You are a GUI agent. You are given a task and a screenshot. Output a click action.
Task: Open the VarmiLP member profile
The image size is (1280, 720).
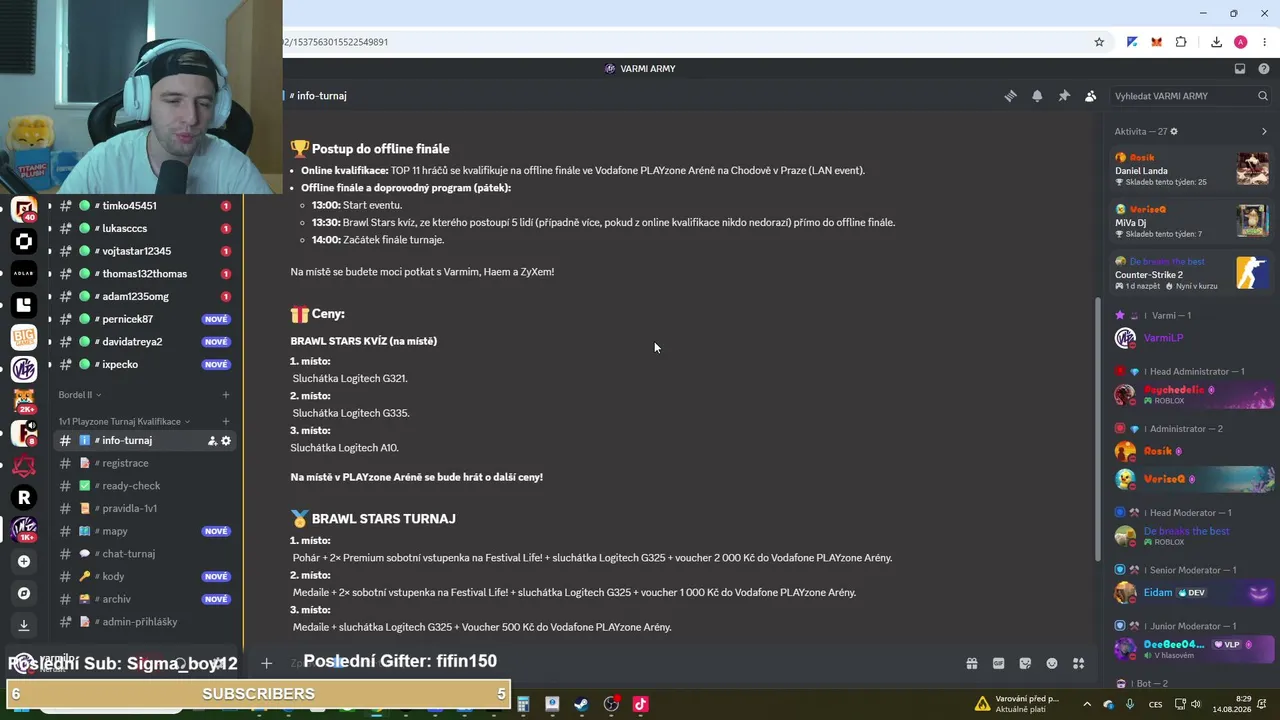pyautogui.click(x=1194, y=338)
